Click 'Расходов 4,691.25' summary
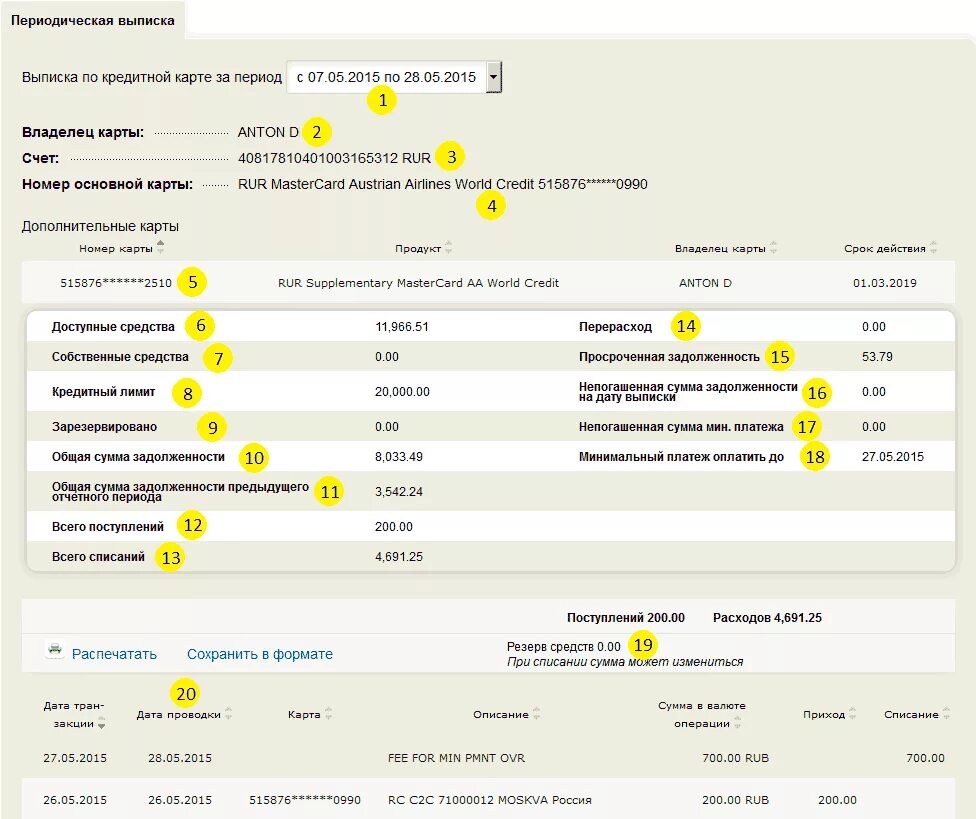976x819 pixels. click(x=767, y=618)
